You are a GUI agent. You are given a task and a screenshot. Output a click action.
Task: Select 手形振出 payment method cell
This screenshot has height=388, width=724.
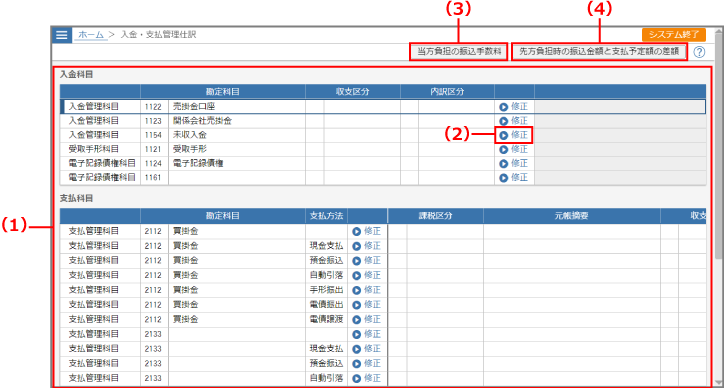[x=326, y=290]
